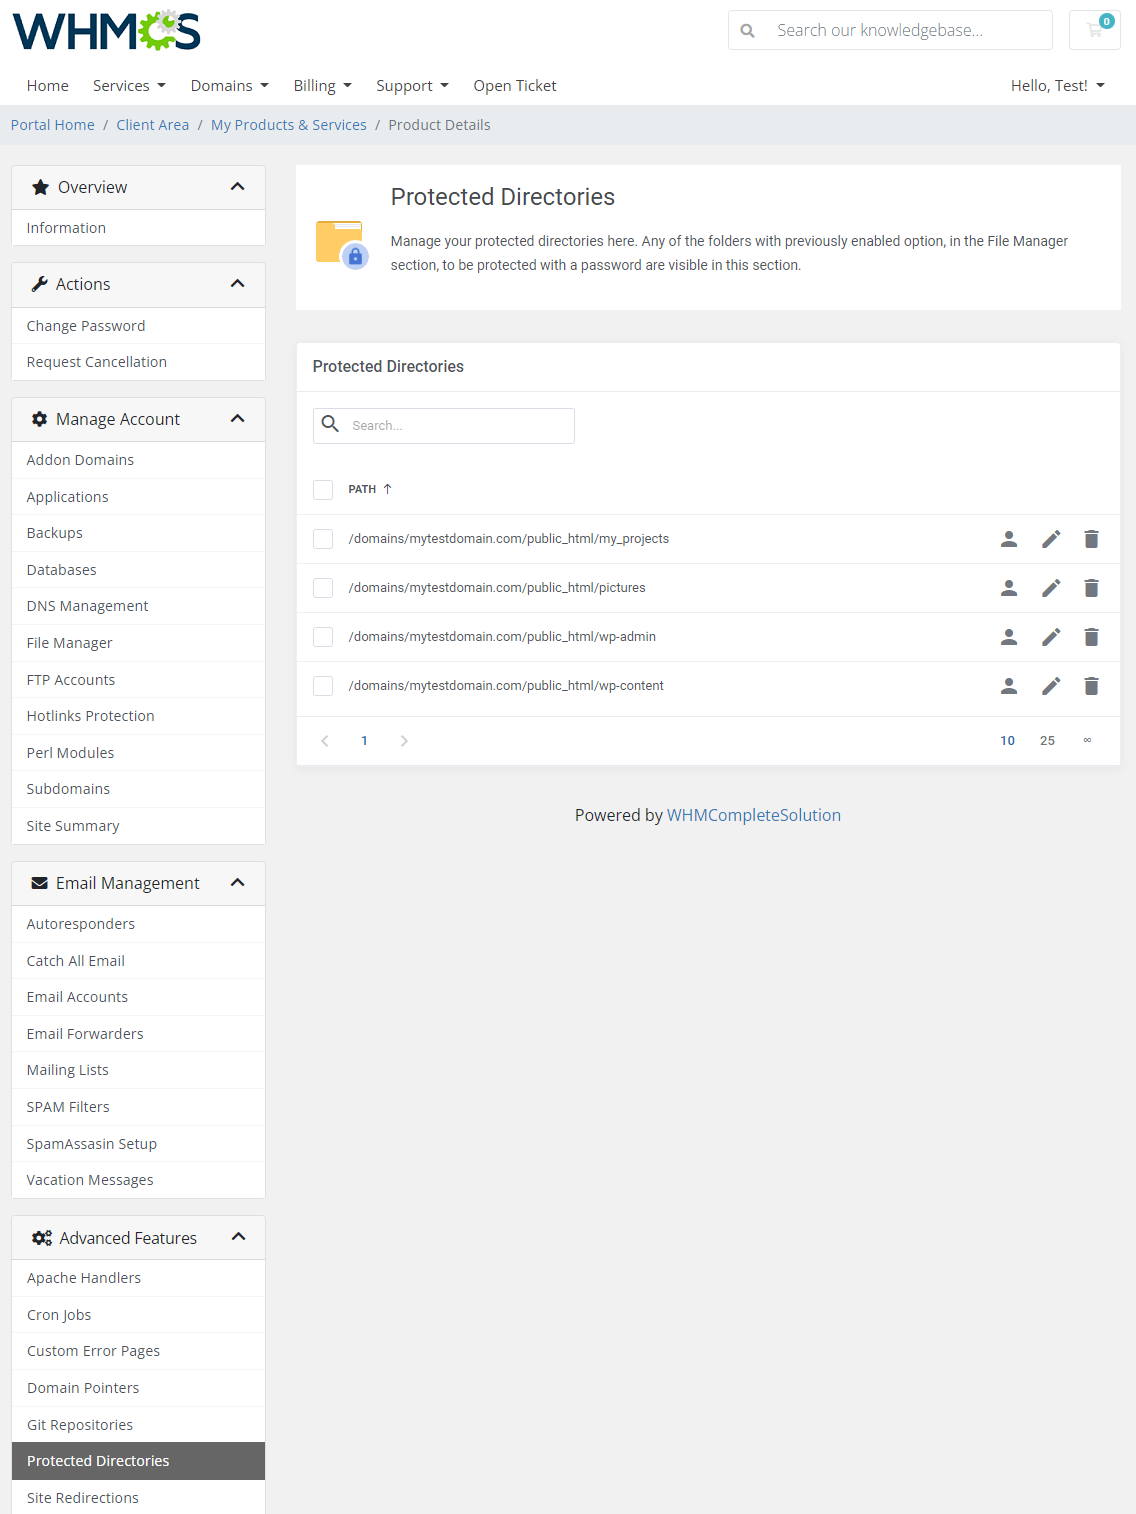Collapse the Actions panel
This screenshot has height=1514, width=1136.
click(237, 284)
